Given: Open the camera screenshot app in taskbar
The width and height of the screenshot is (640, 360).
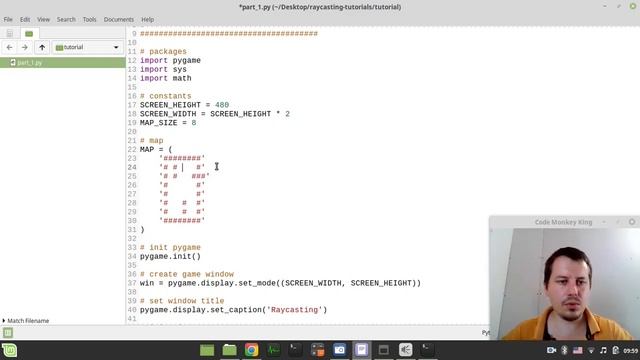Looking at the screenshot, I should 340,350.
